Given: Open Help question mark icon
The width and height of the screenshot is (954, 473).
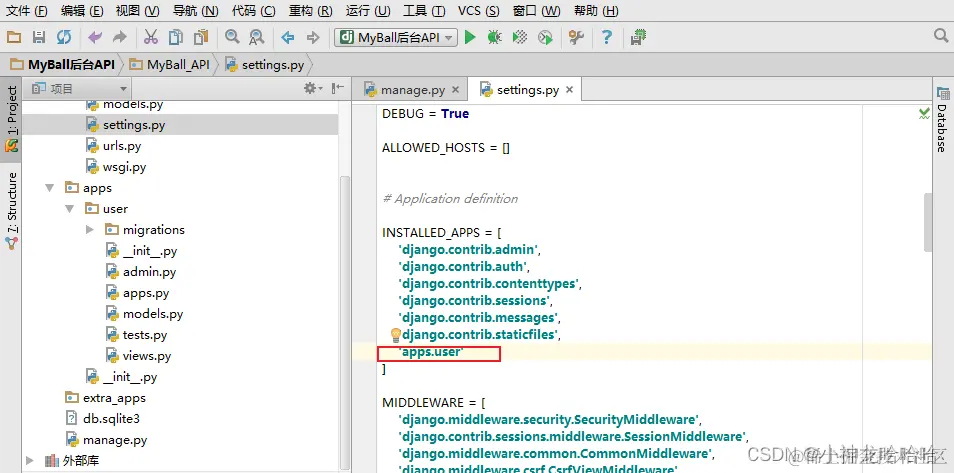Looking at the screenshot, I should tap(607, 38).
